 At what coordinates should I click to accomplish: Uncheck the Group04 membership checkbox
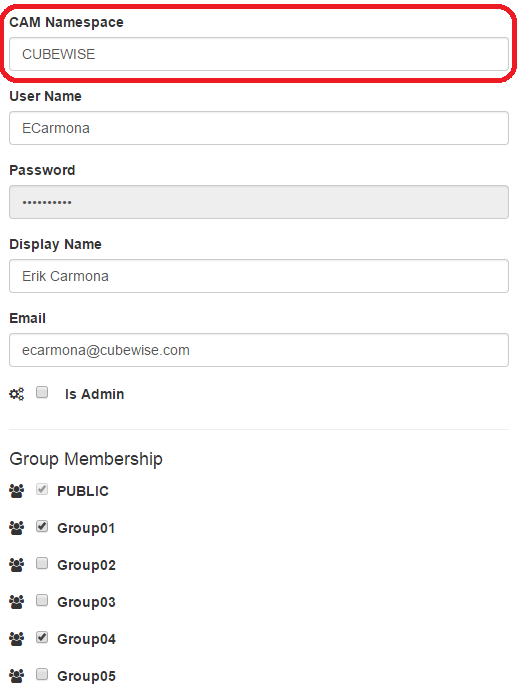pos(42,637)
